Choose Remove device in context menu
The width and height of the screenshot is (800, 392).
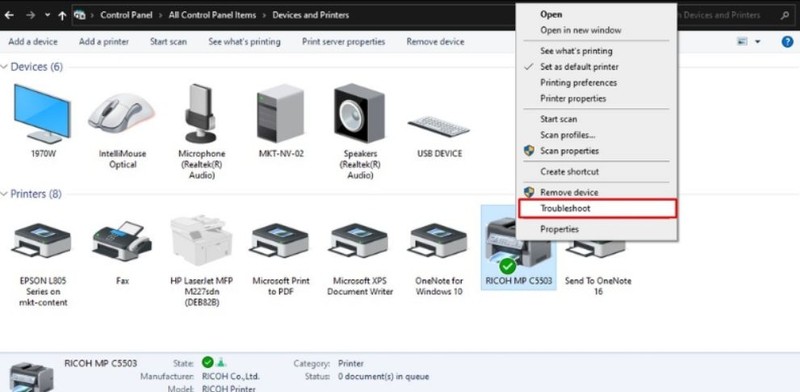596,192
